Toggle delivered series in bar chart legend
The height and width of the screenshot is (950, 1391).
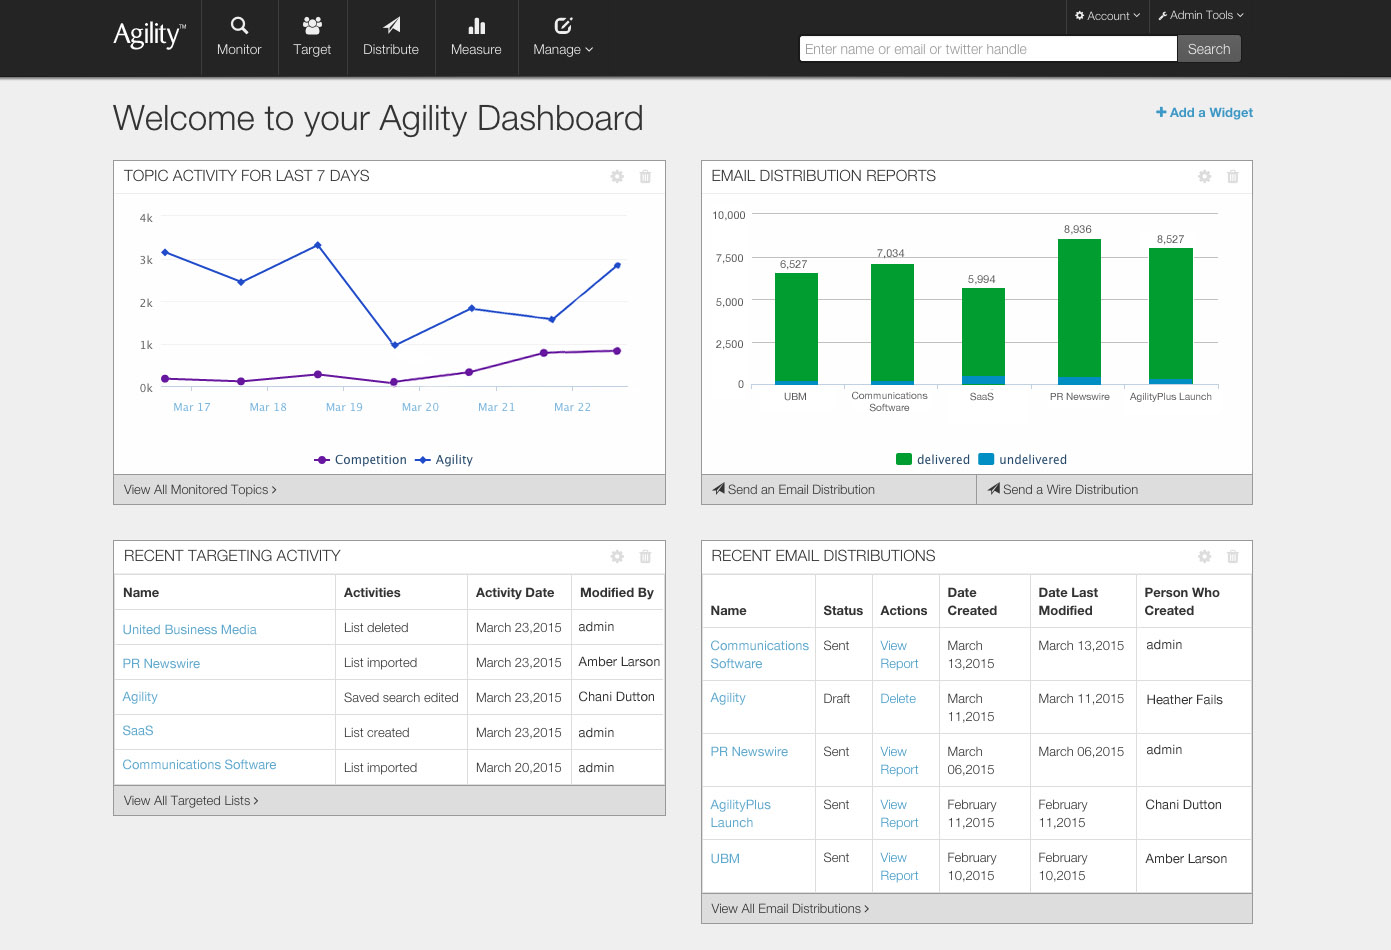933,460
